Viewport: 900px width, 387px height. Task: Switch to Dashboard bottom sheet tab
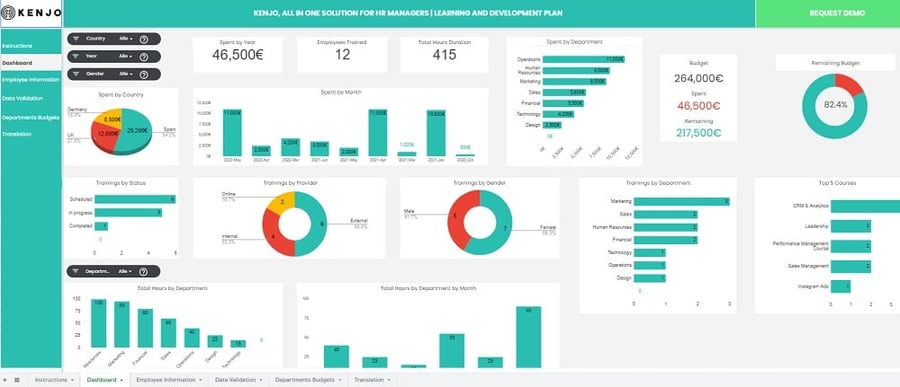(x=104, y=380)
